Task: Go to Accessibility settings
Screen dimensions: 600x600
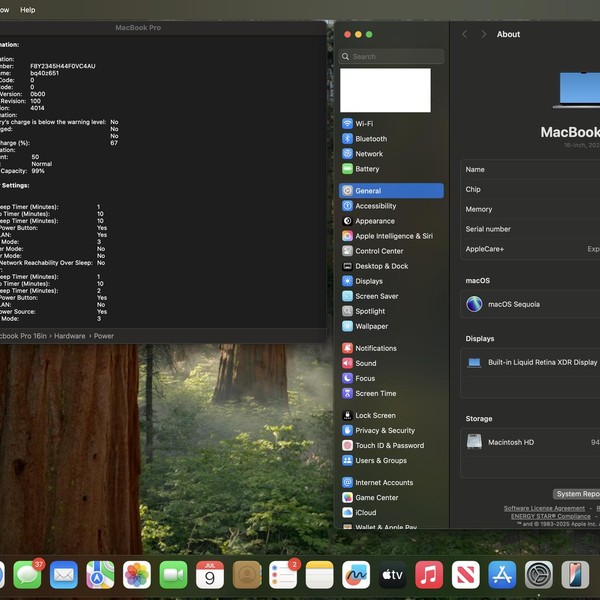Action: [x=375, y=206]
